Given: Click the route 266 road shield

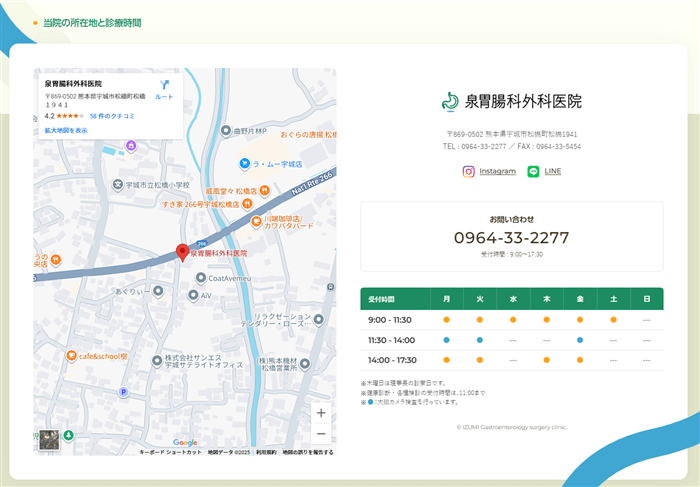Looking at the screenshot, I should click(x=202, y=244).
